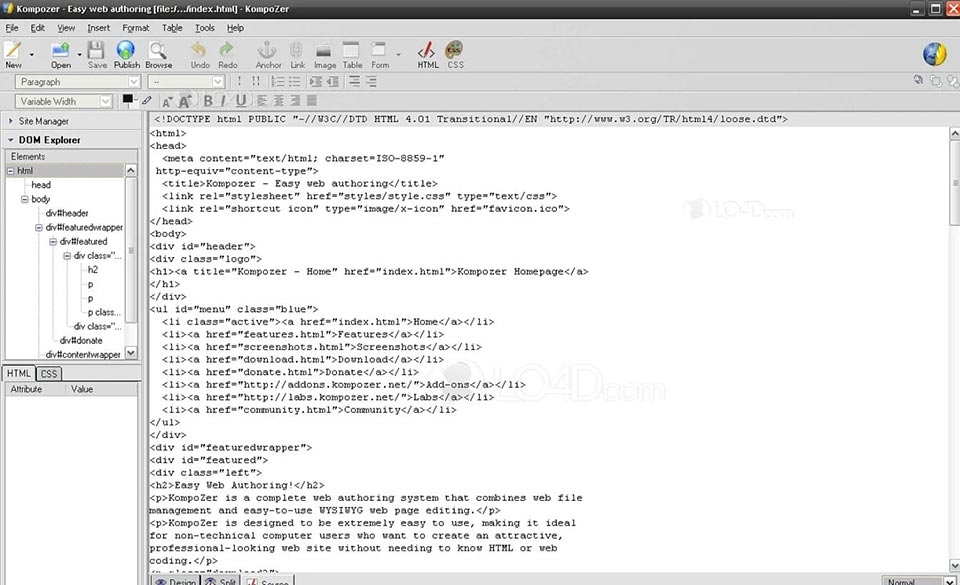The width and height of the screenshot is (960, 585).
Task: Click the Browse magnifier icon
Action: pyautogui.click(x=157, y=50)
